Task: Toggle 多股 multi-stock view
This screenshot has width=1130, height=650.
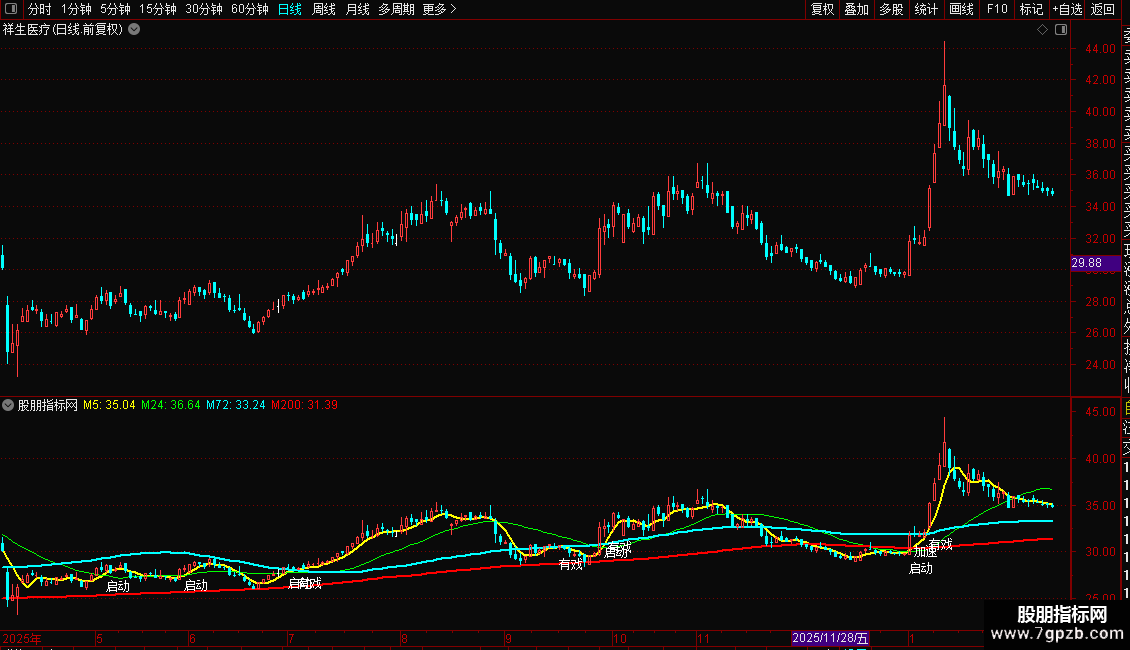Action: tap(891, 10)
